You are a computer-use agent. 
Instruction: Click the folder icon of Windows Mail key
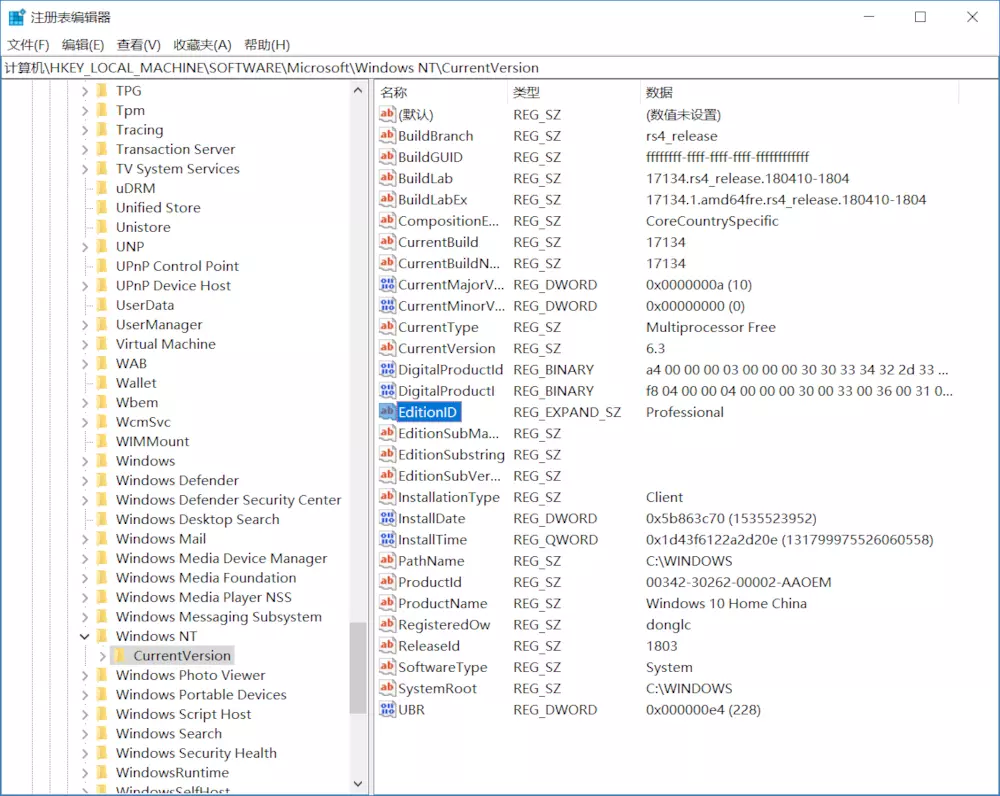[x=102, y=538]
